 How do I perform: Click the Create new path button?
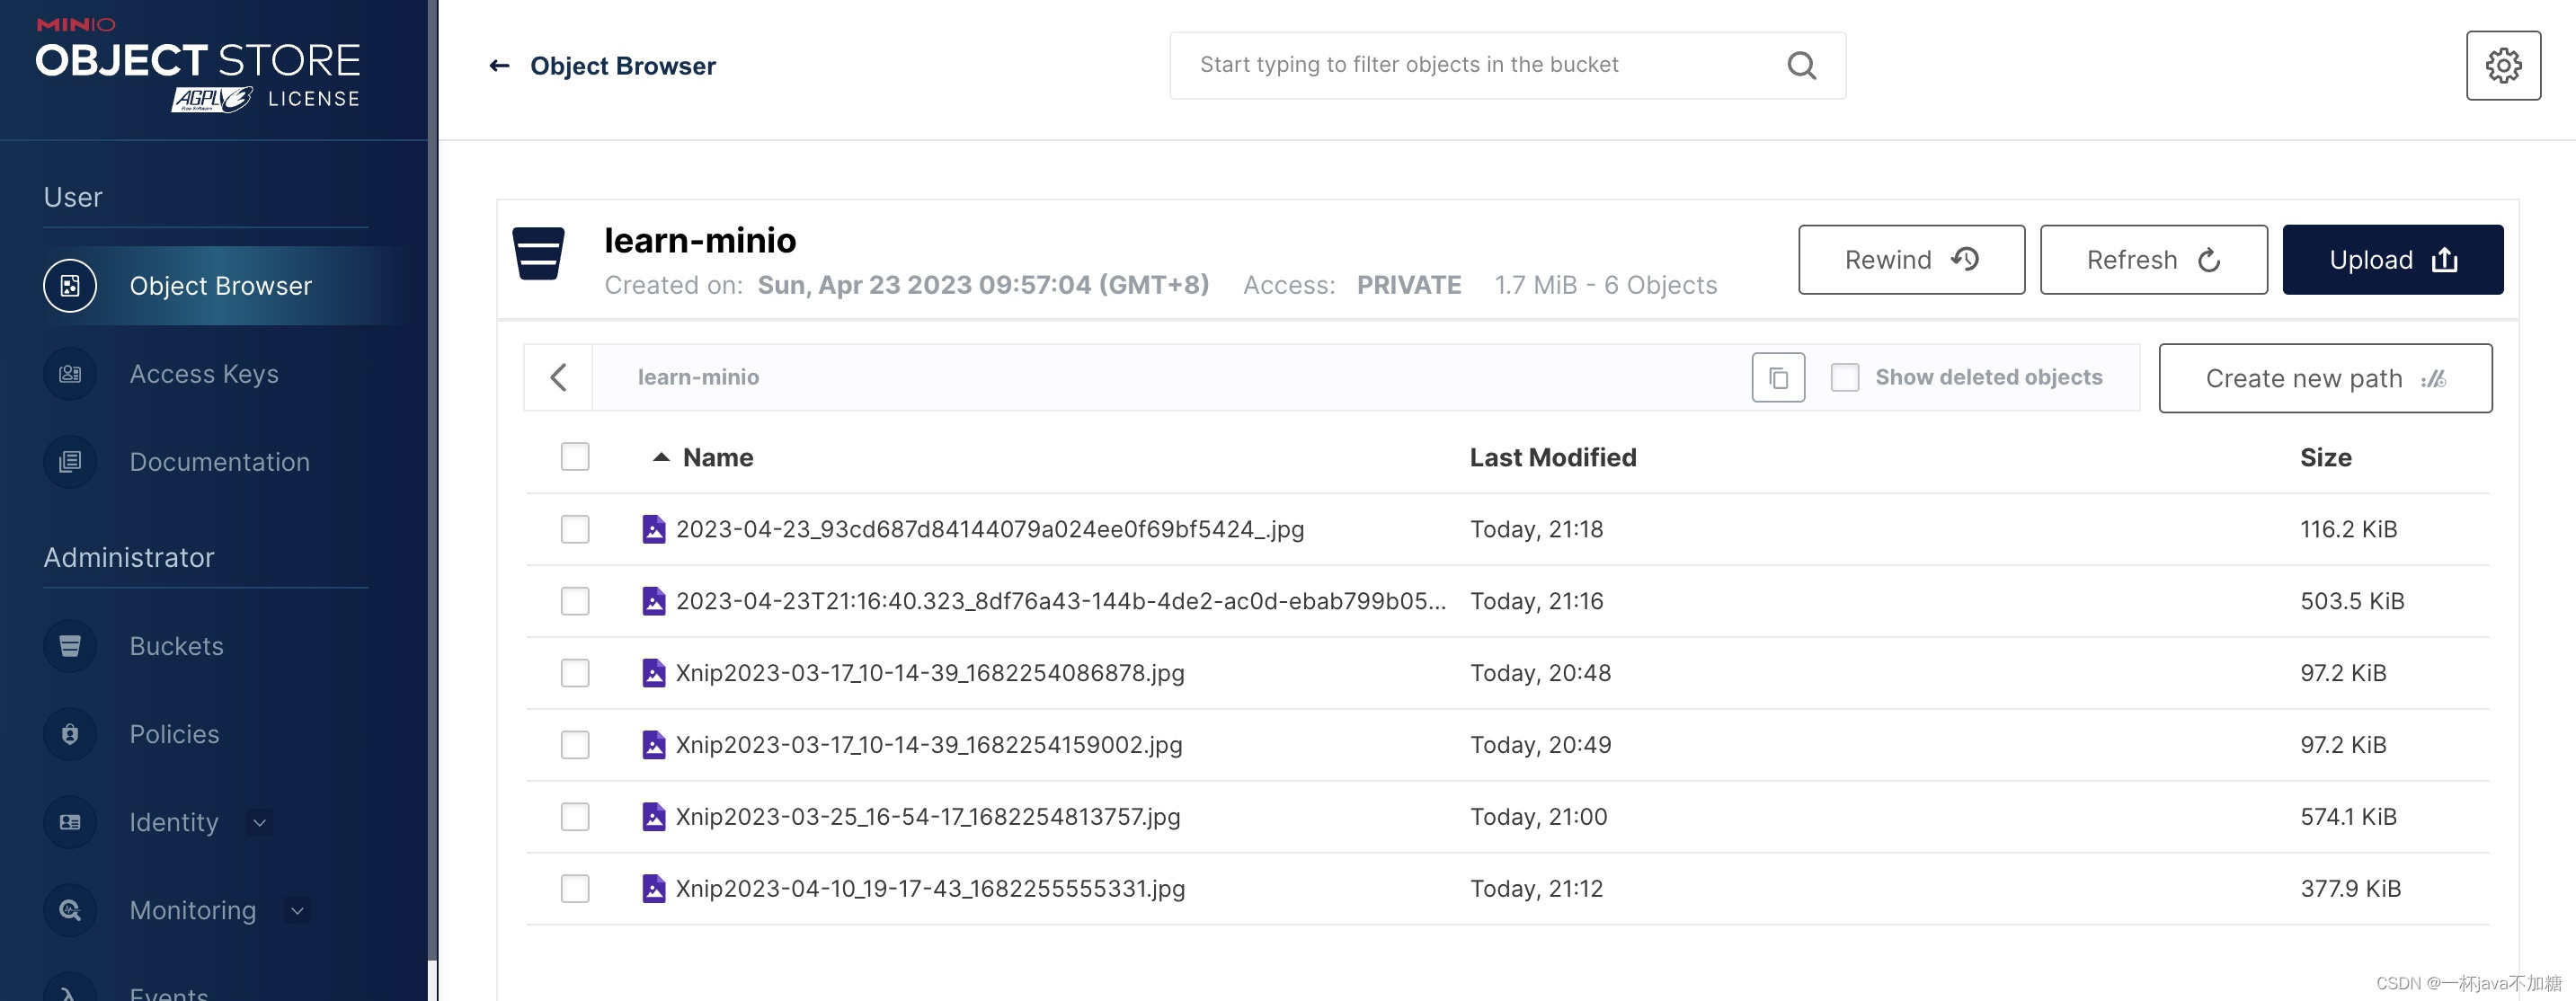(2324, 376)
